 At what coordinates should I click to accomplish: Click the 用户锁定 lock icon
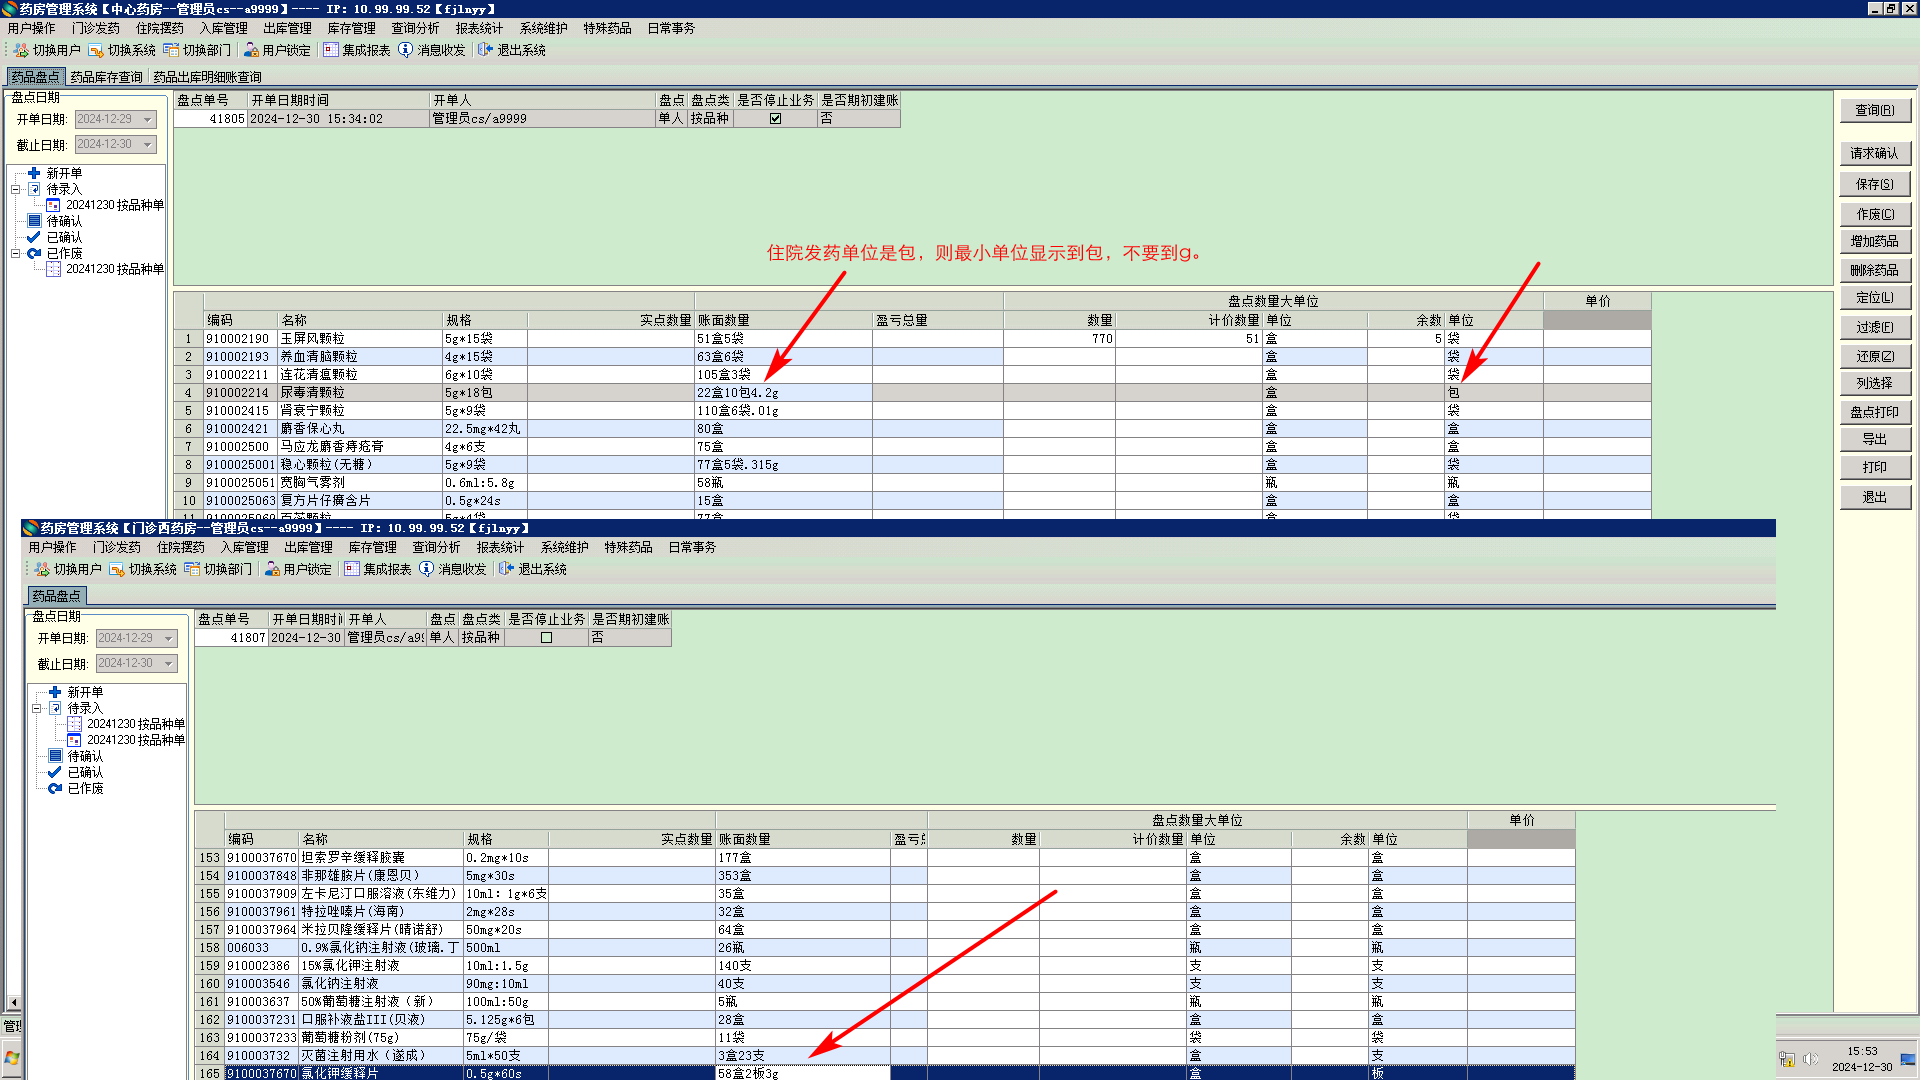[251, 50]
